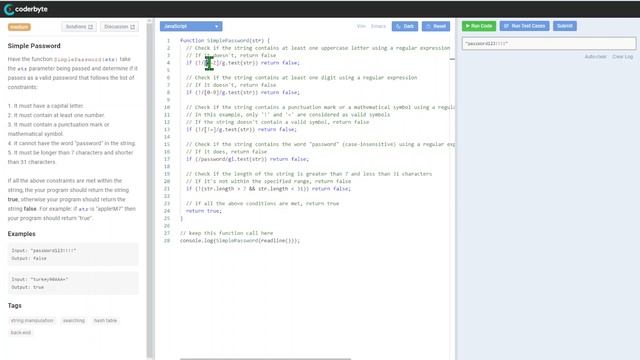640x360 pixels.
Task: Click the console.log call on line 28
Action: pyautogui.click(x=240, y=240)
